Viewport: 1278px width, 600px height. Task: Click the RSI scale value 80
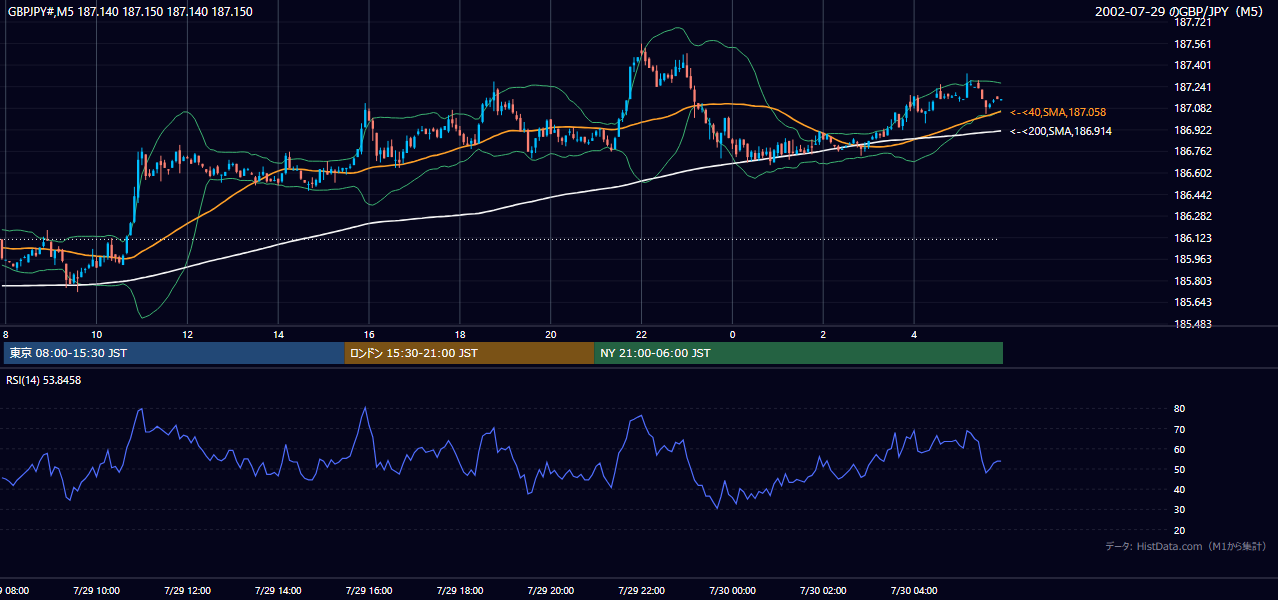click(1180, 409)
